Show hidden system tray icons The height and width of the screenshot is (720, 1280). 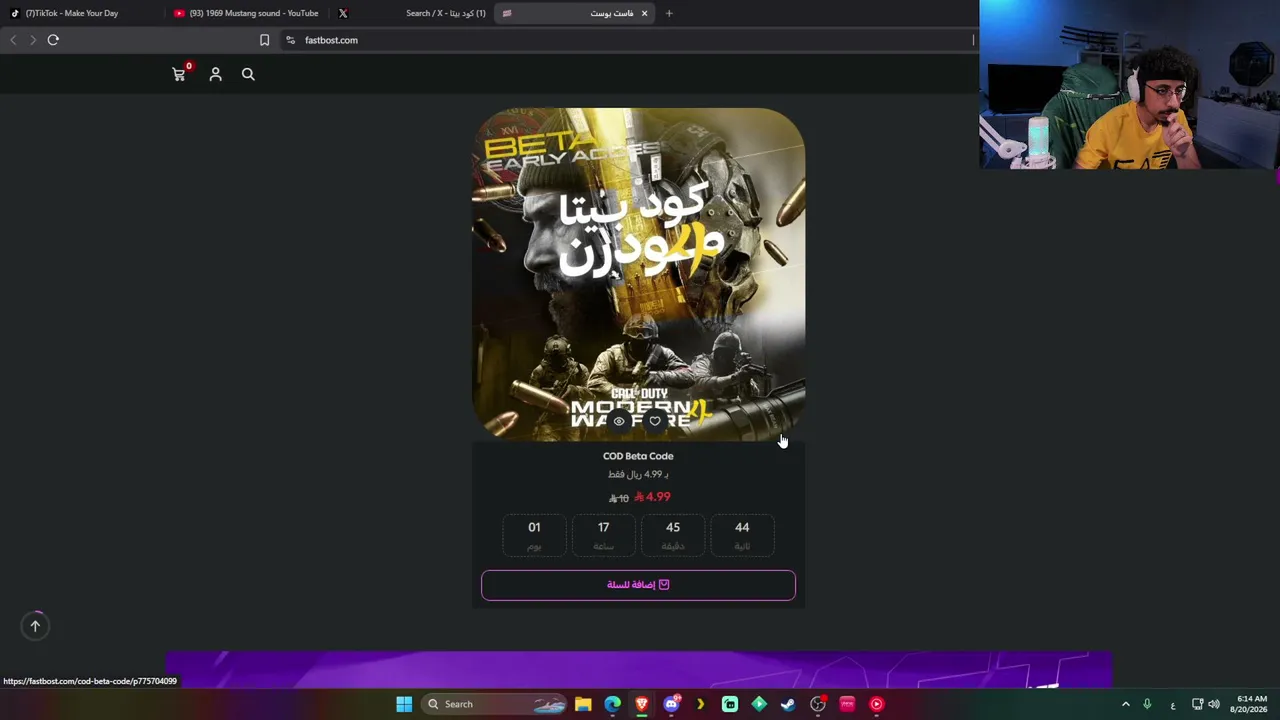pos(1125,704)
